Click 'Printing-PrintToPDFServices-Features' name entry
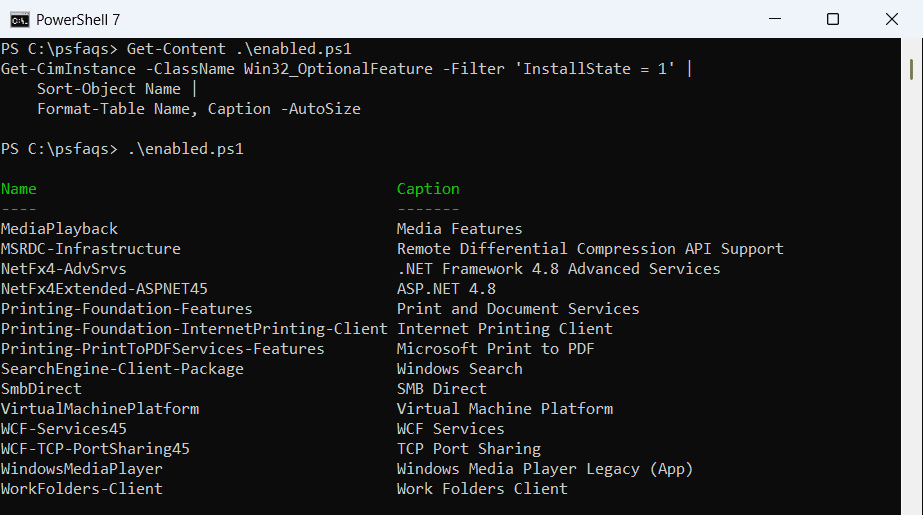 (162, 349)
